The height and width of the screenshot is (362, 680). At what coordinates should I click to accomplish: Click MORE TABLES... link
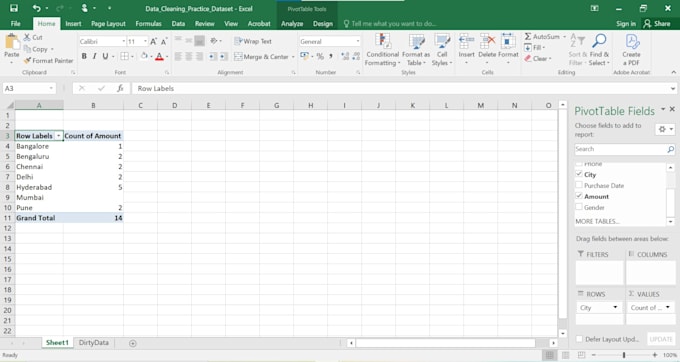(597, 221)
